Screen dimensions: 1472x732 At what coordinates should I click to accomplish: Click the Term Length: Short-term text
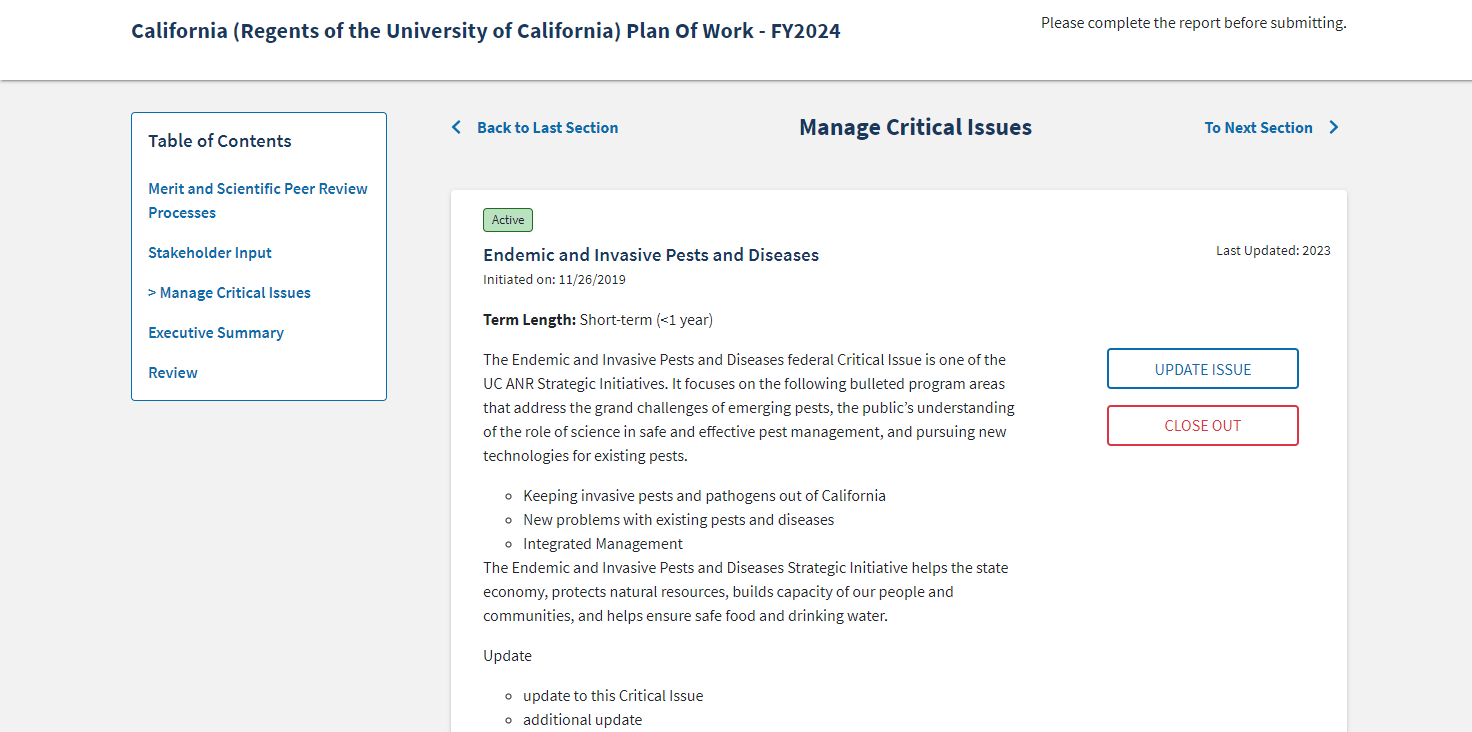(x=597, y=320)
